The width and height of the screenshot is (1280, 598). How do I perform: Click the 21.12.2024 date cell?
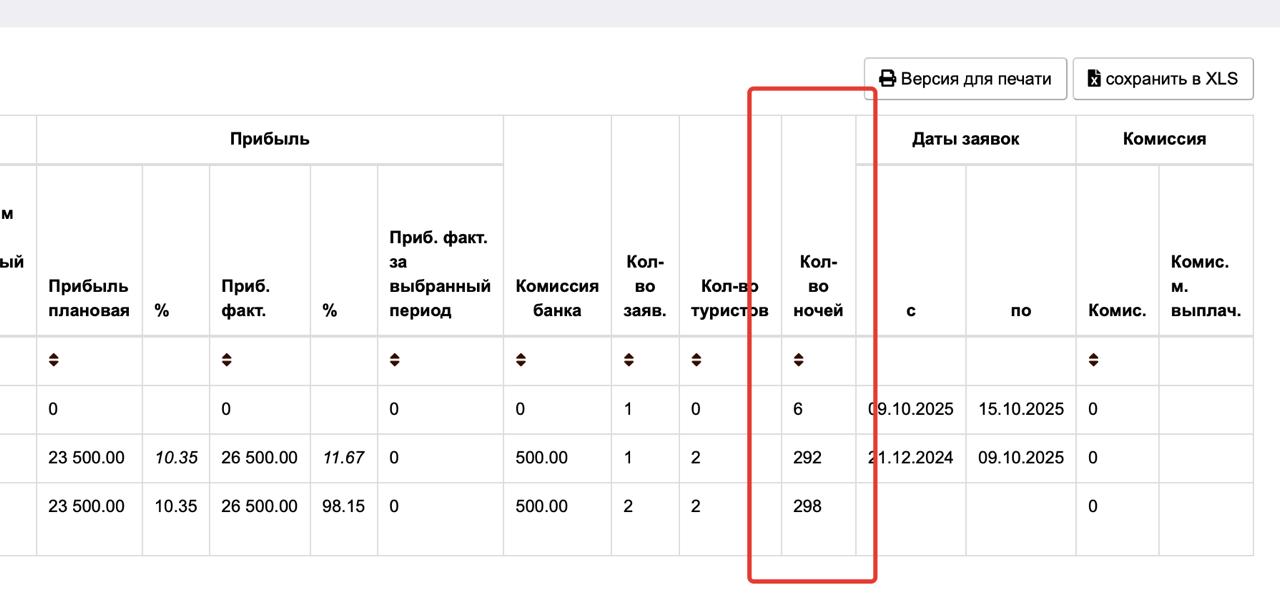912,458
